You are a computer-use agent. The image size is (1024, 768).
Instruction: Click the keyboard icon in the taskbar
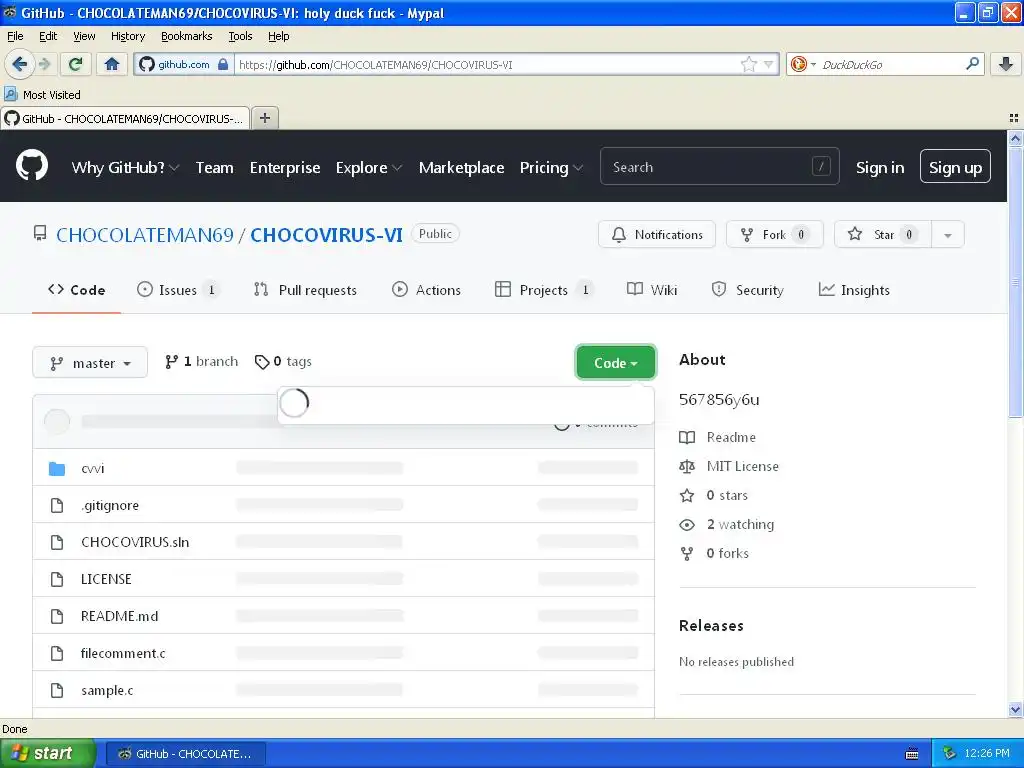click(912, 754)
